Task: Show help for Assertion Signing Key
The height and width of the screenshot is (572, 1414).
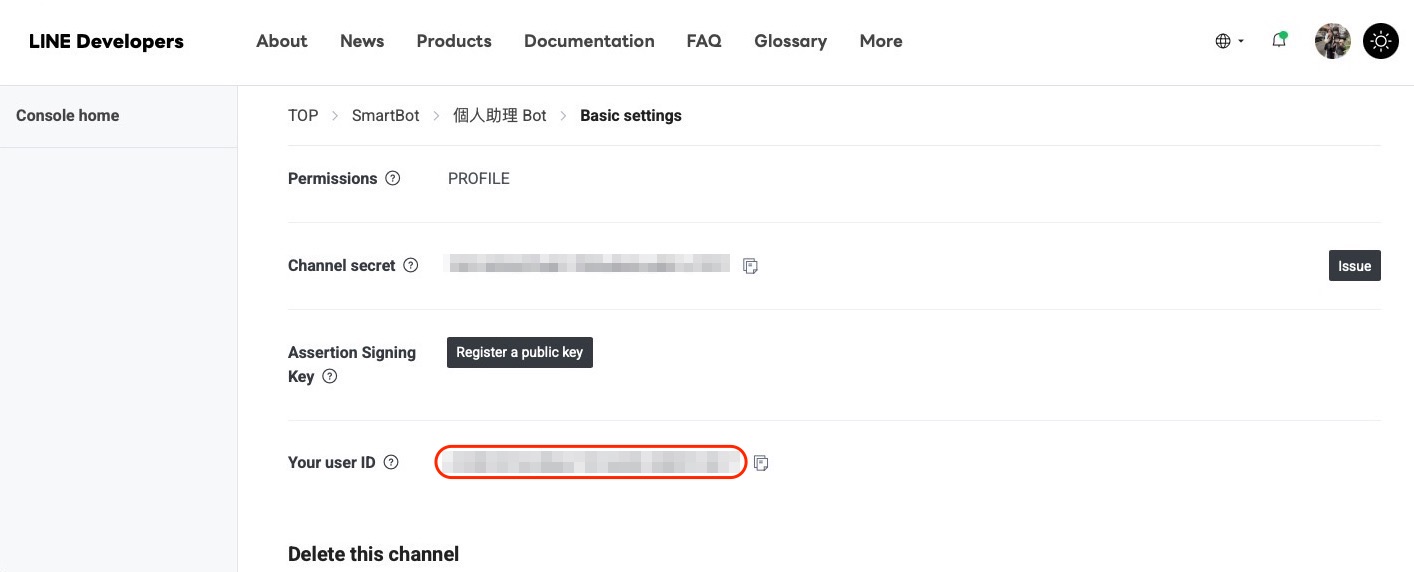Action: coord(329,377)
